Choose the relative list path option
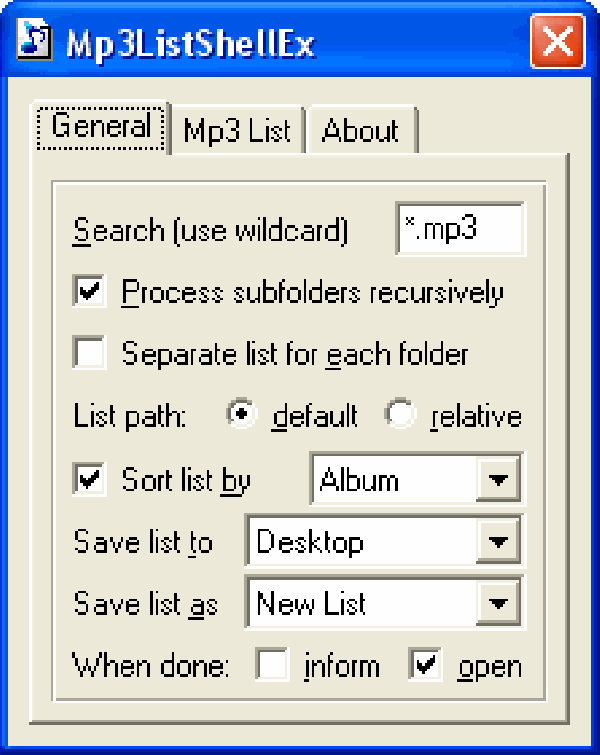 (401, 415)
